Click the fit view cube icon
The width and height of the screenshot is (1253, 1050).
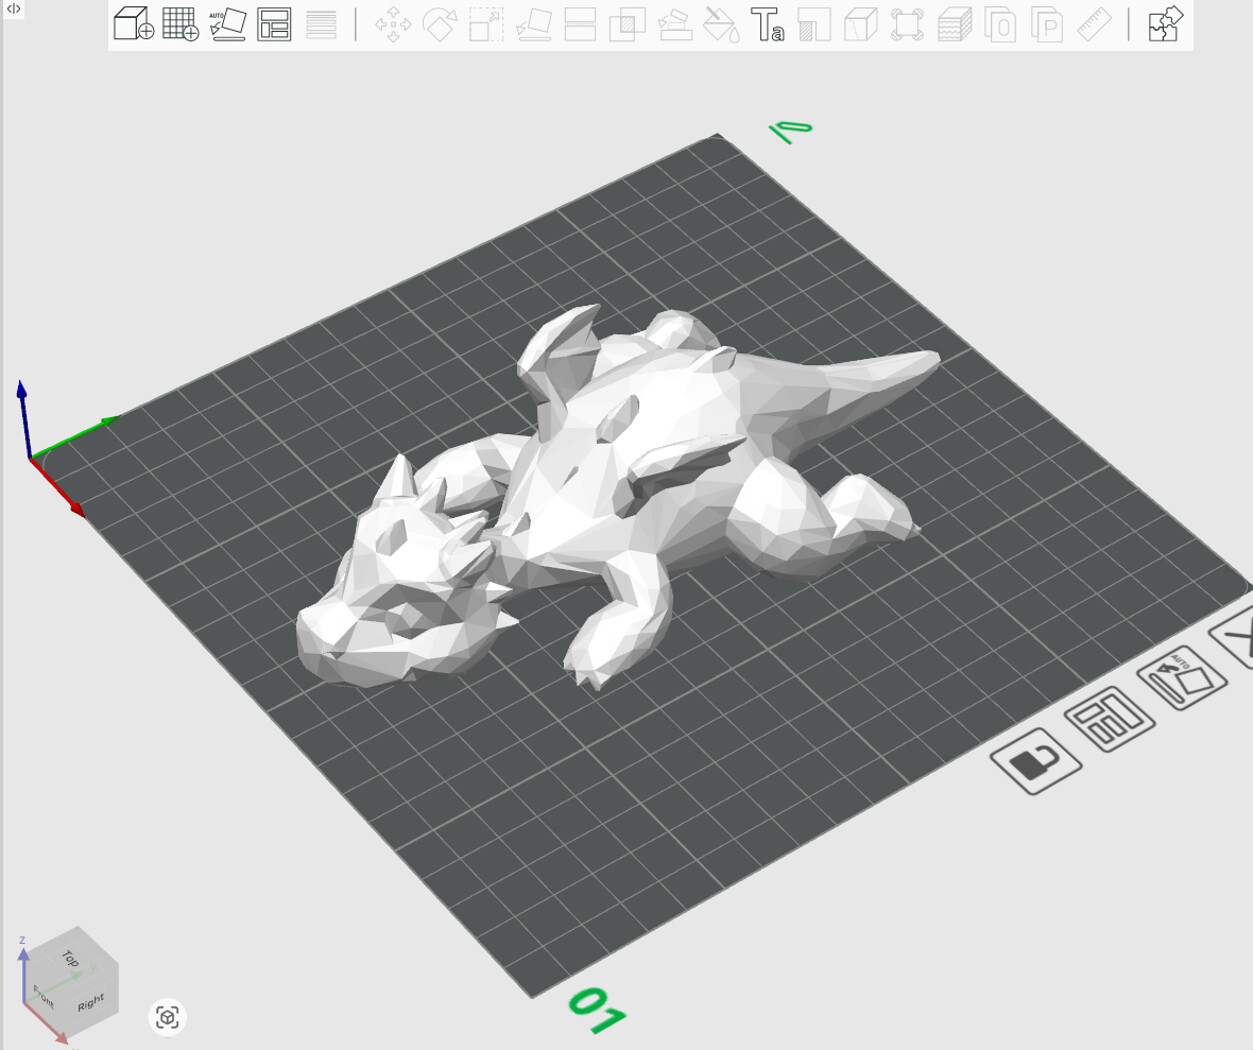167,1017
